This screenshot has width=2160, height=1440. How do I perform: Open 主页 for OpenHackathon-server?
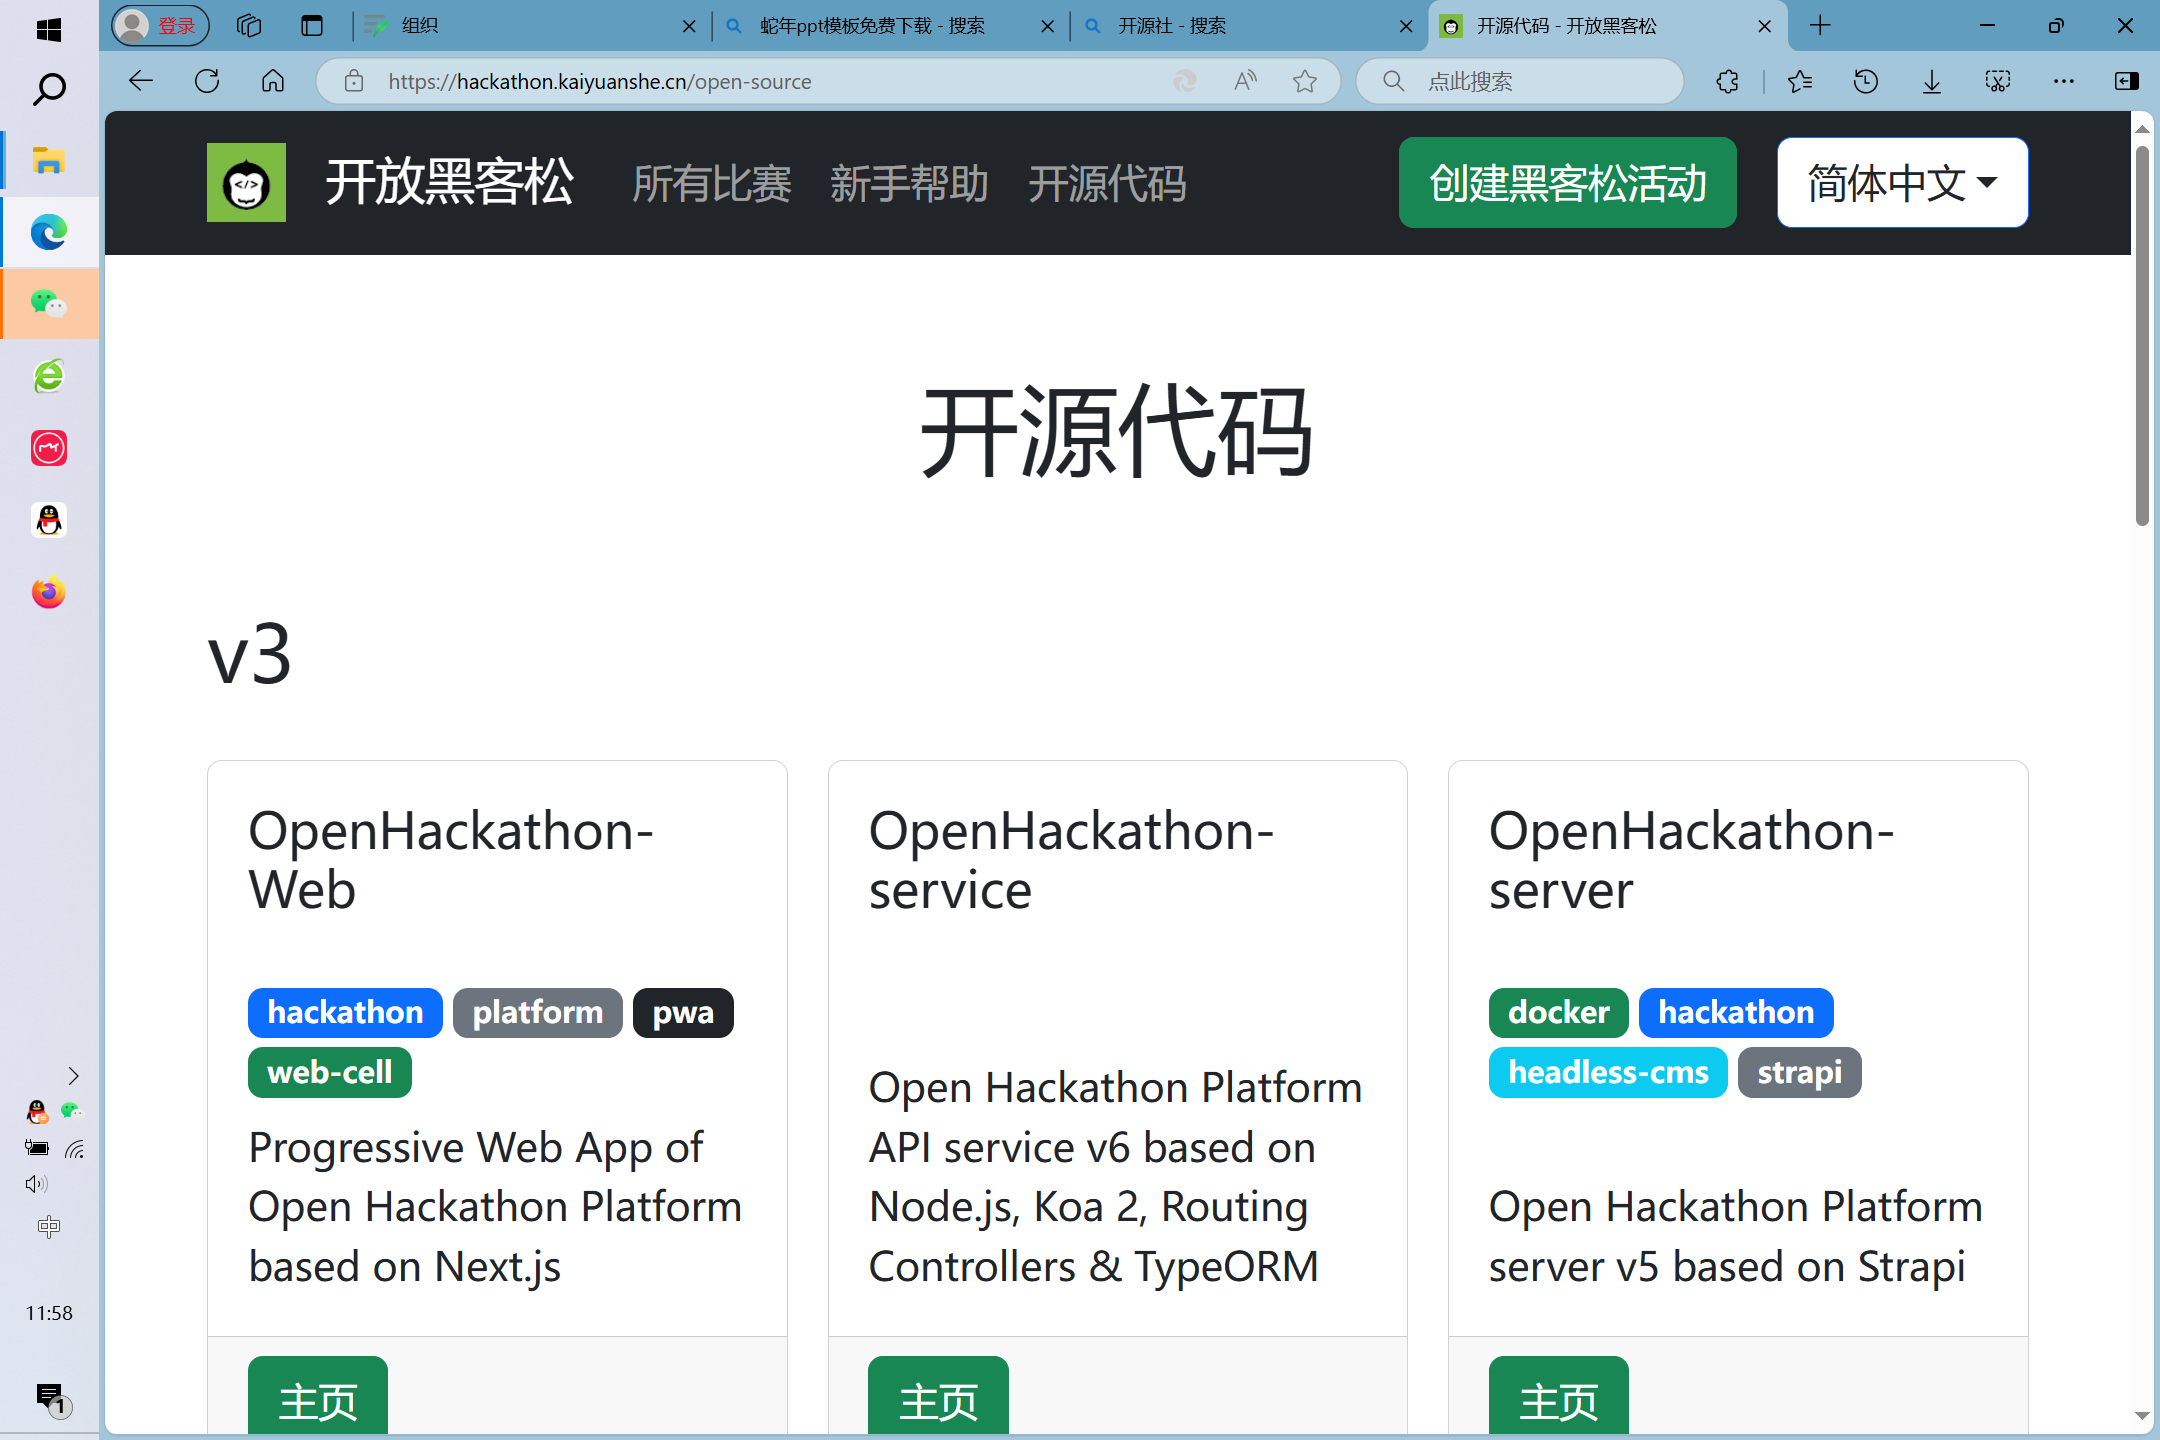point(1558,1396)
